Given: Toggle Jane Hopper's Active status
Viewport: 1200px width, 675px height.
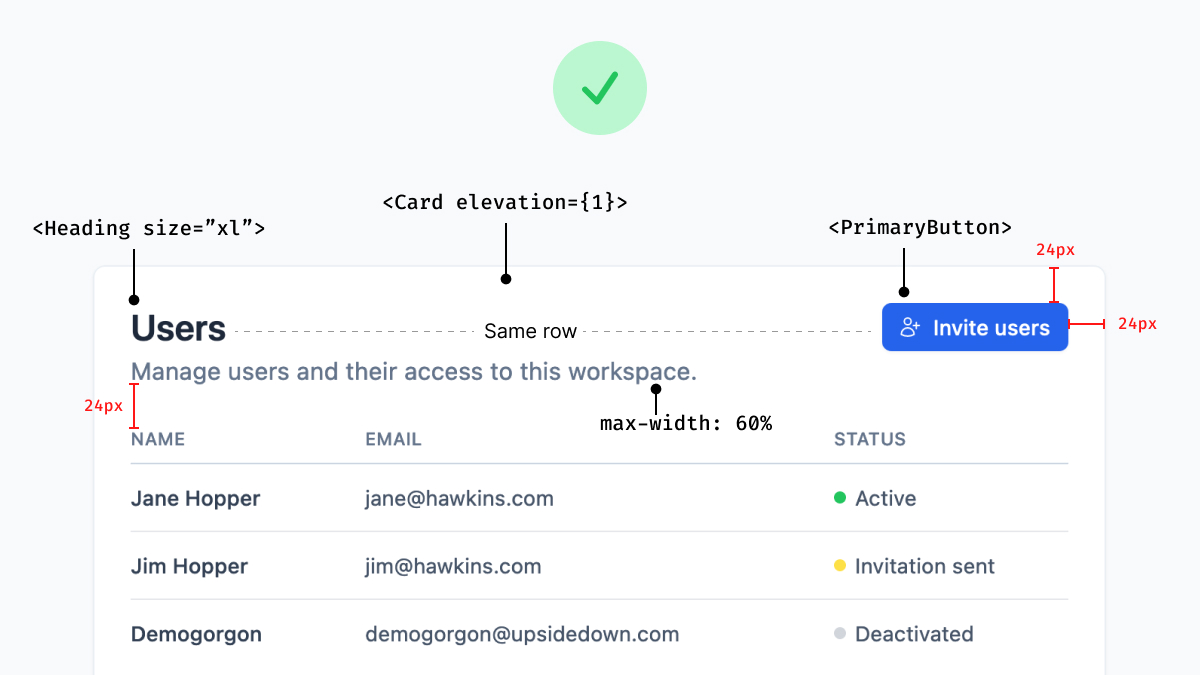Looking at the screenshot, I should pyautogui.click(x=875, y=498).
